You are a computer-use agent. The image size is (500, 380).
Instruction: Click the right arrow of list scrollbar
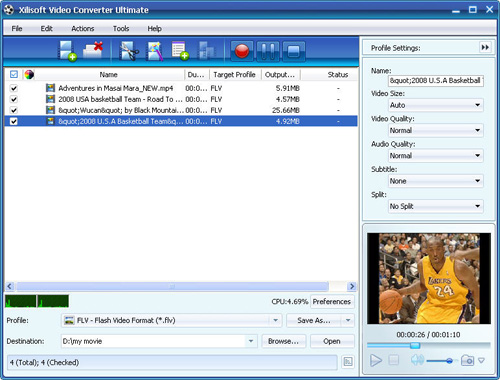[351, 286]
